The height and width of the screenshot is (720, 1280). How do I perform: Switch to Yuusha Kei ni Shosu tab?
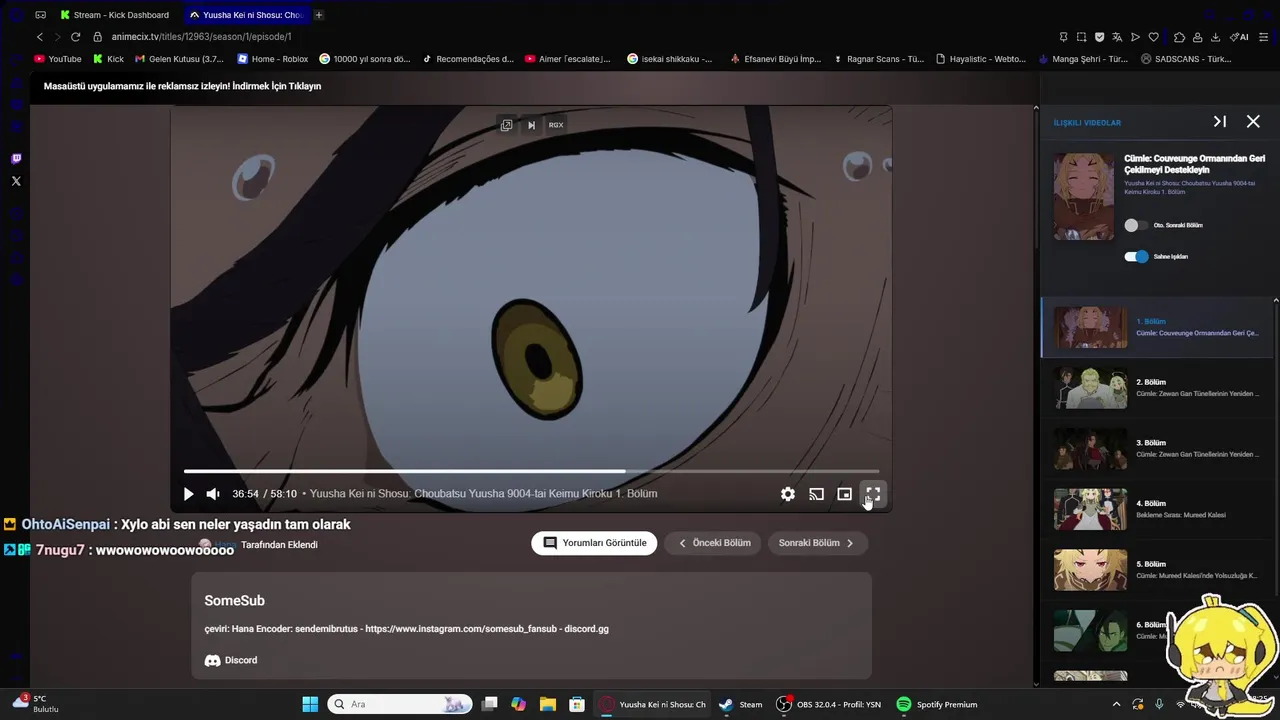247,15
